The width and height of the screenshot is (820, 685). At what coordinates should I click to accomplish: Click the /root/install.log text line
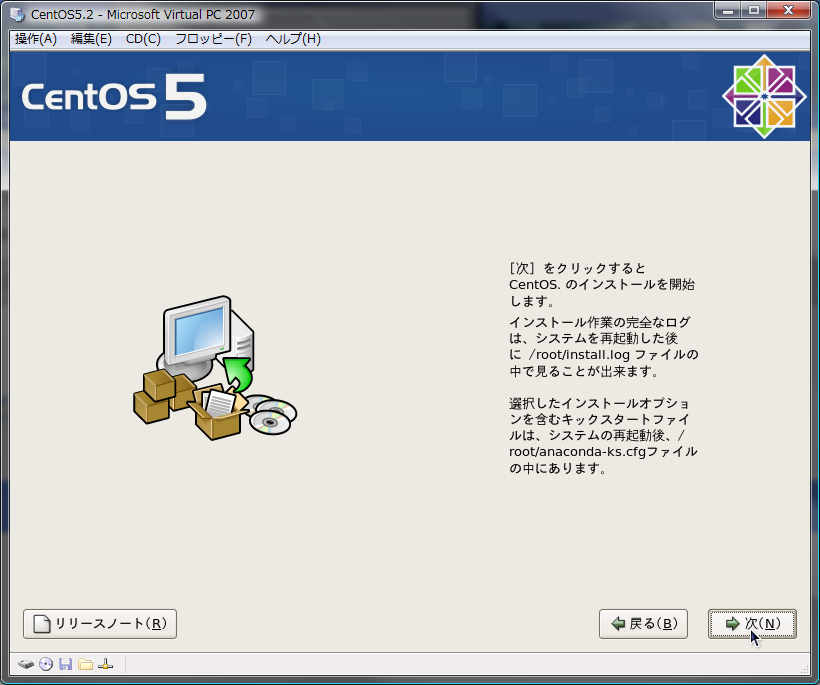604,355
